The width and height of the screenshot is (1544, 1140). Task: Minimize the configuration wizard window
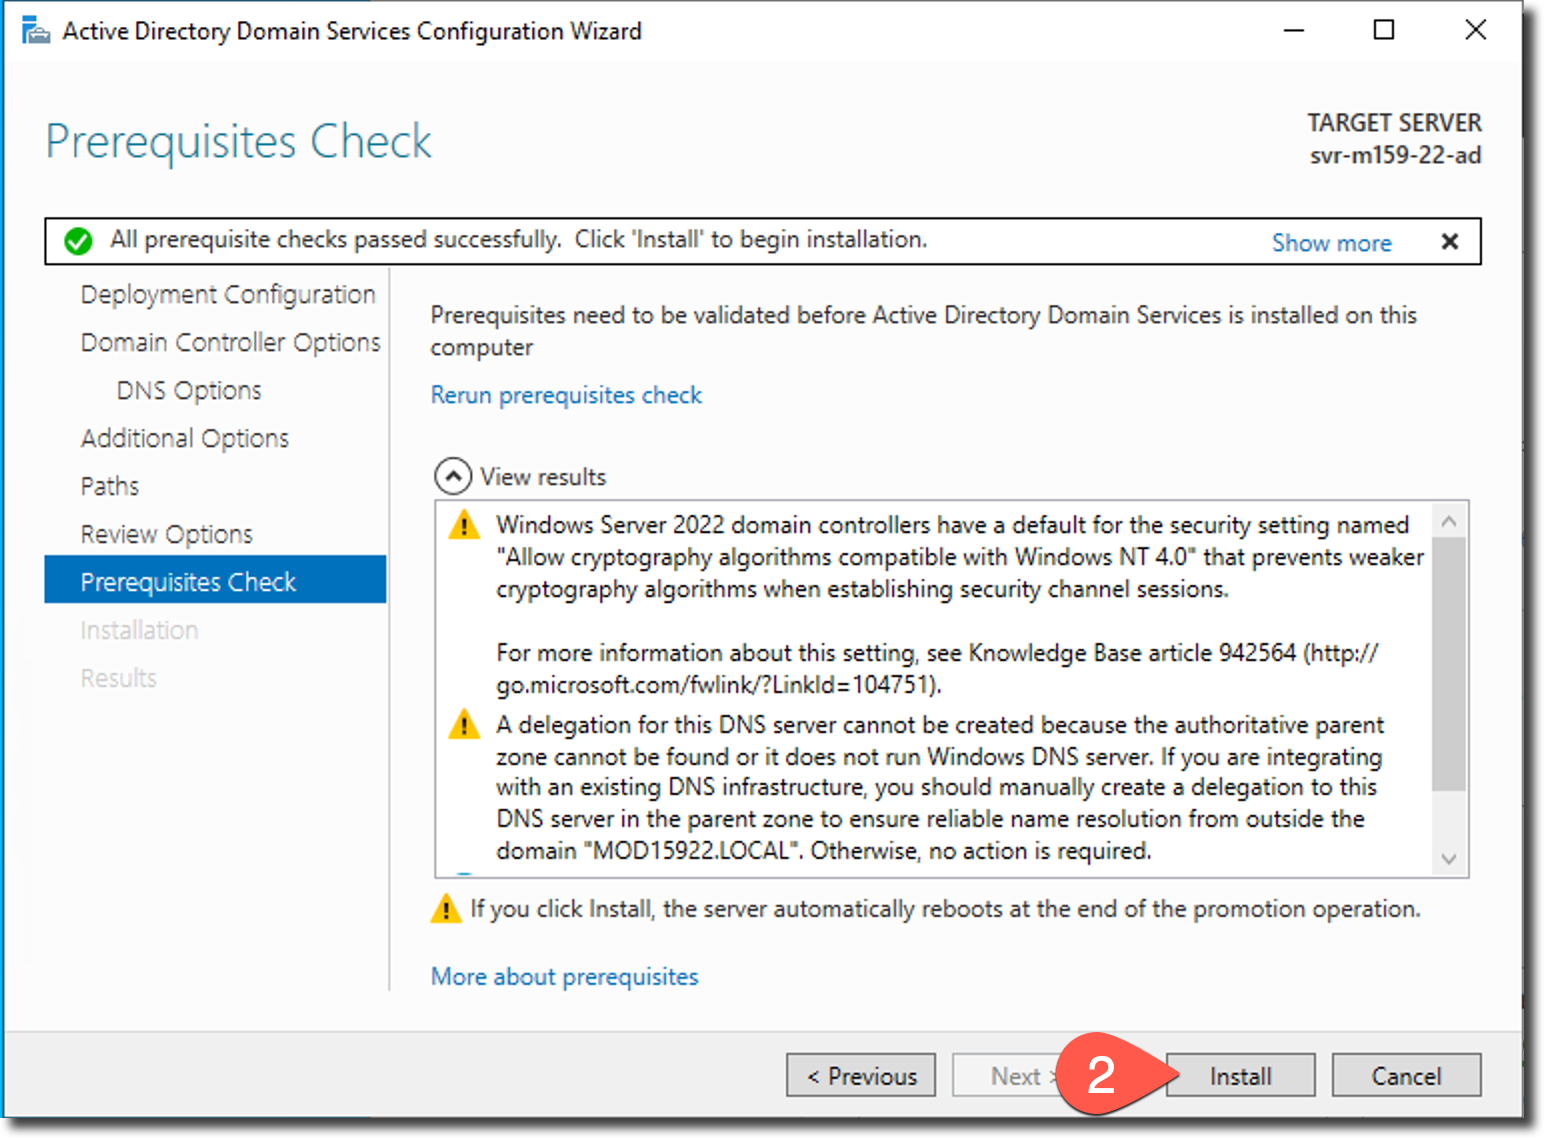point(1294,30)
